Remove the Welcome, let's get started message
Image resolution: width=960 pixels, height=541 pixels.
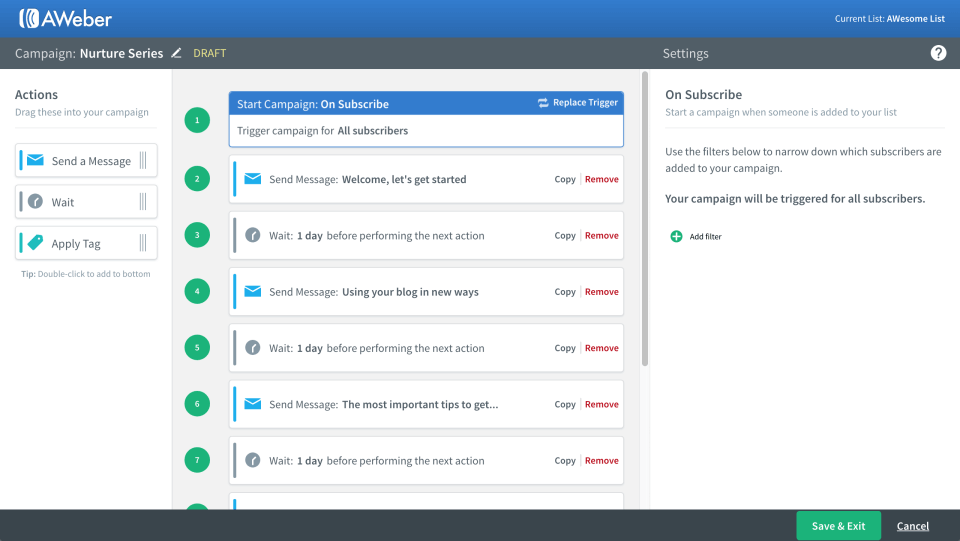point(601,179)
